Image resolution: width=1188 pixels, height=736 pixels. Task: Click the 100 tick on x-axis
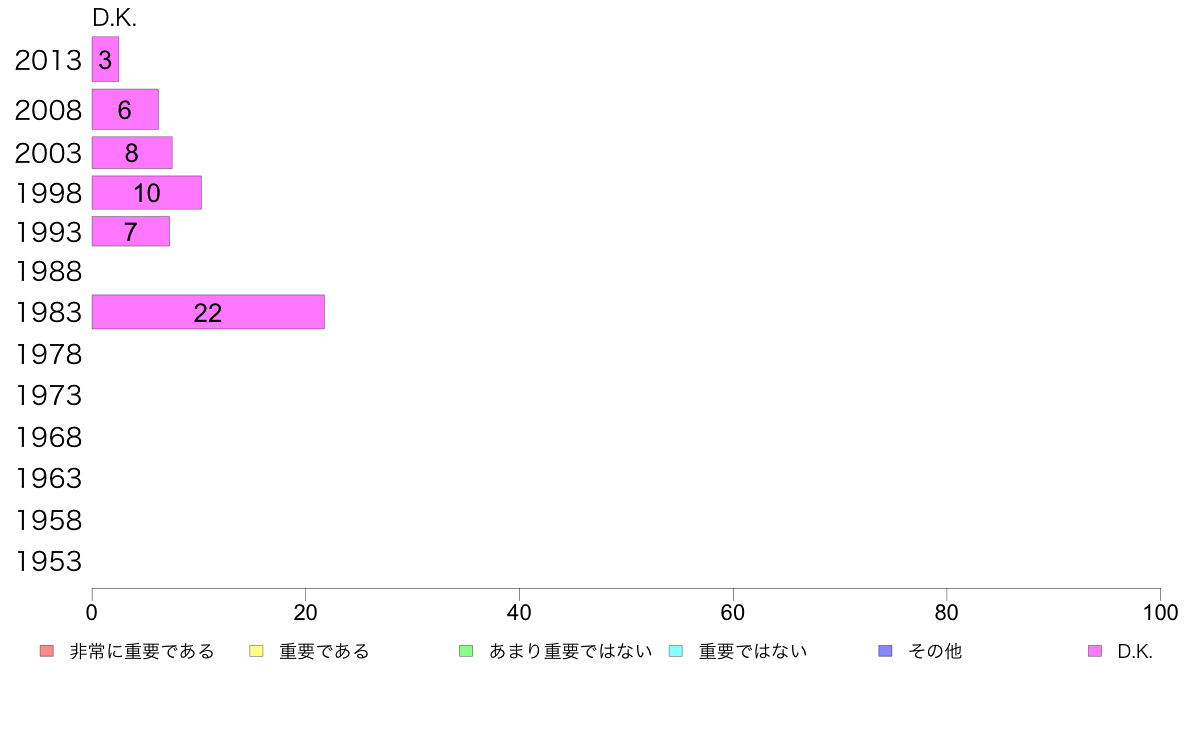(1160, 612)
